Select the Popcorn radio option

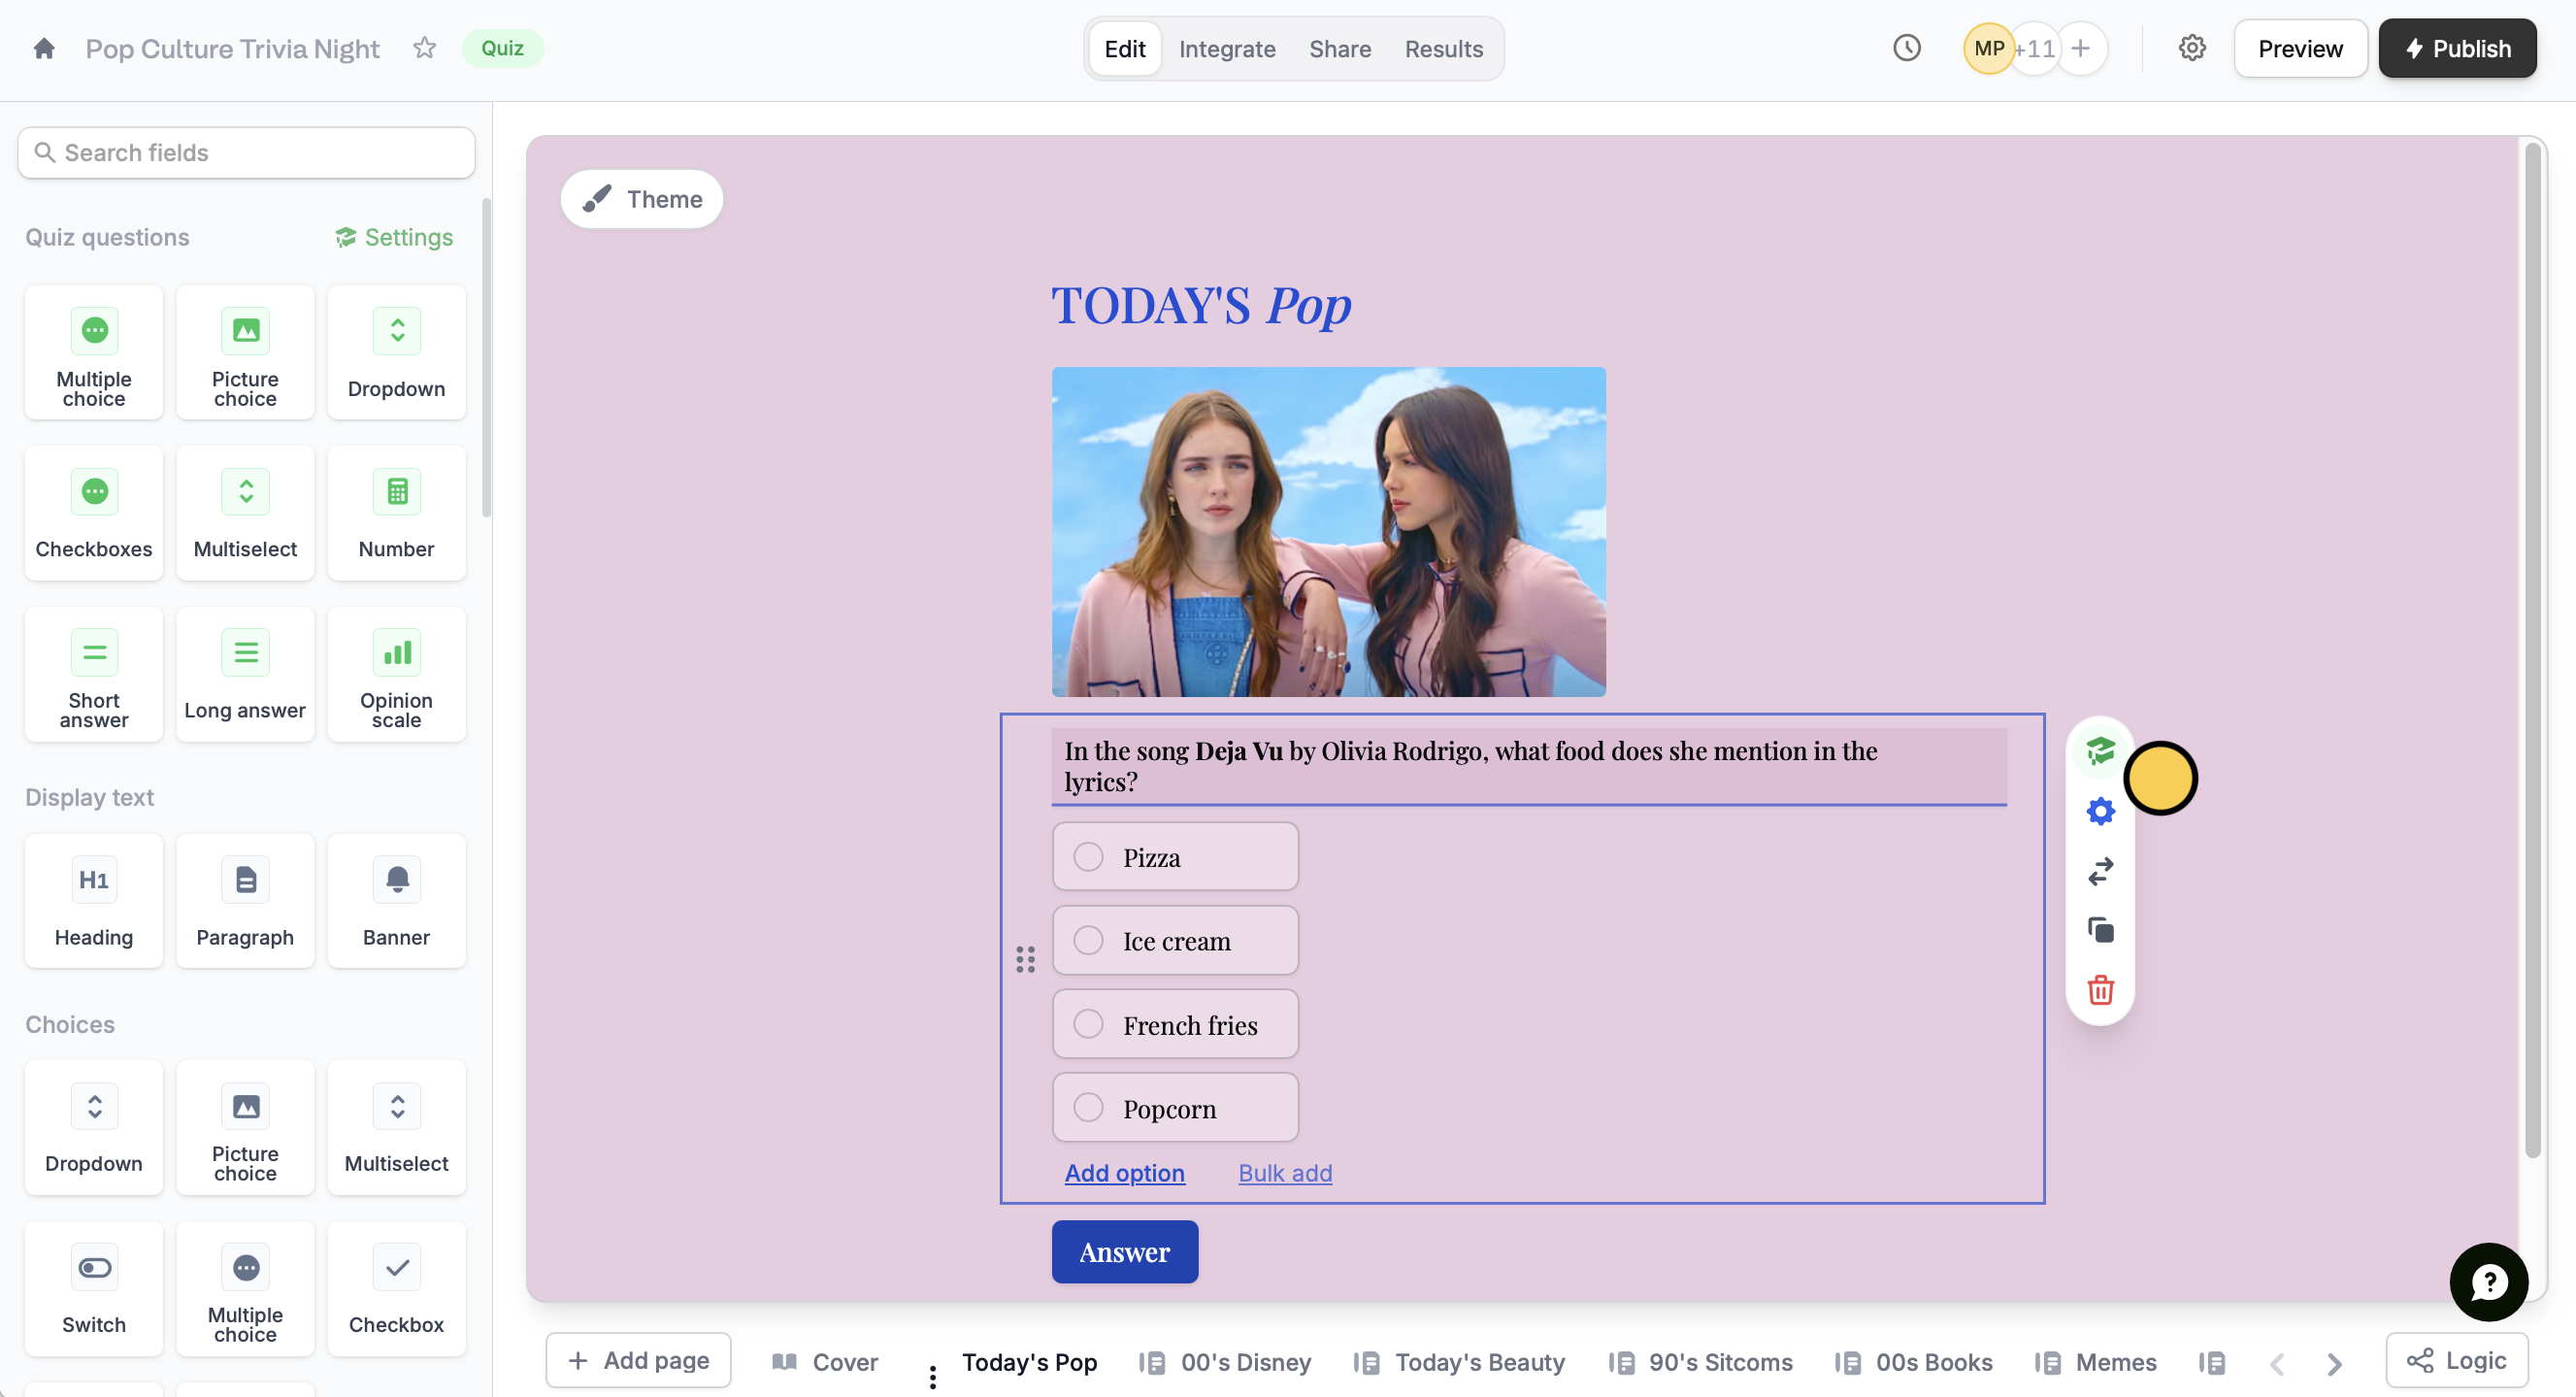point(1088,1108)
